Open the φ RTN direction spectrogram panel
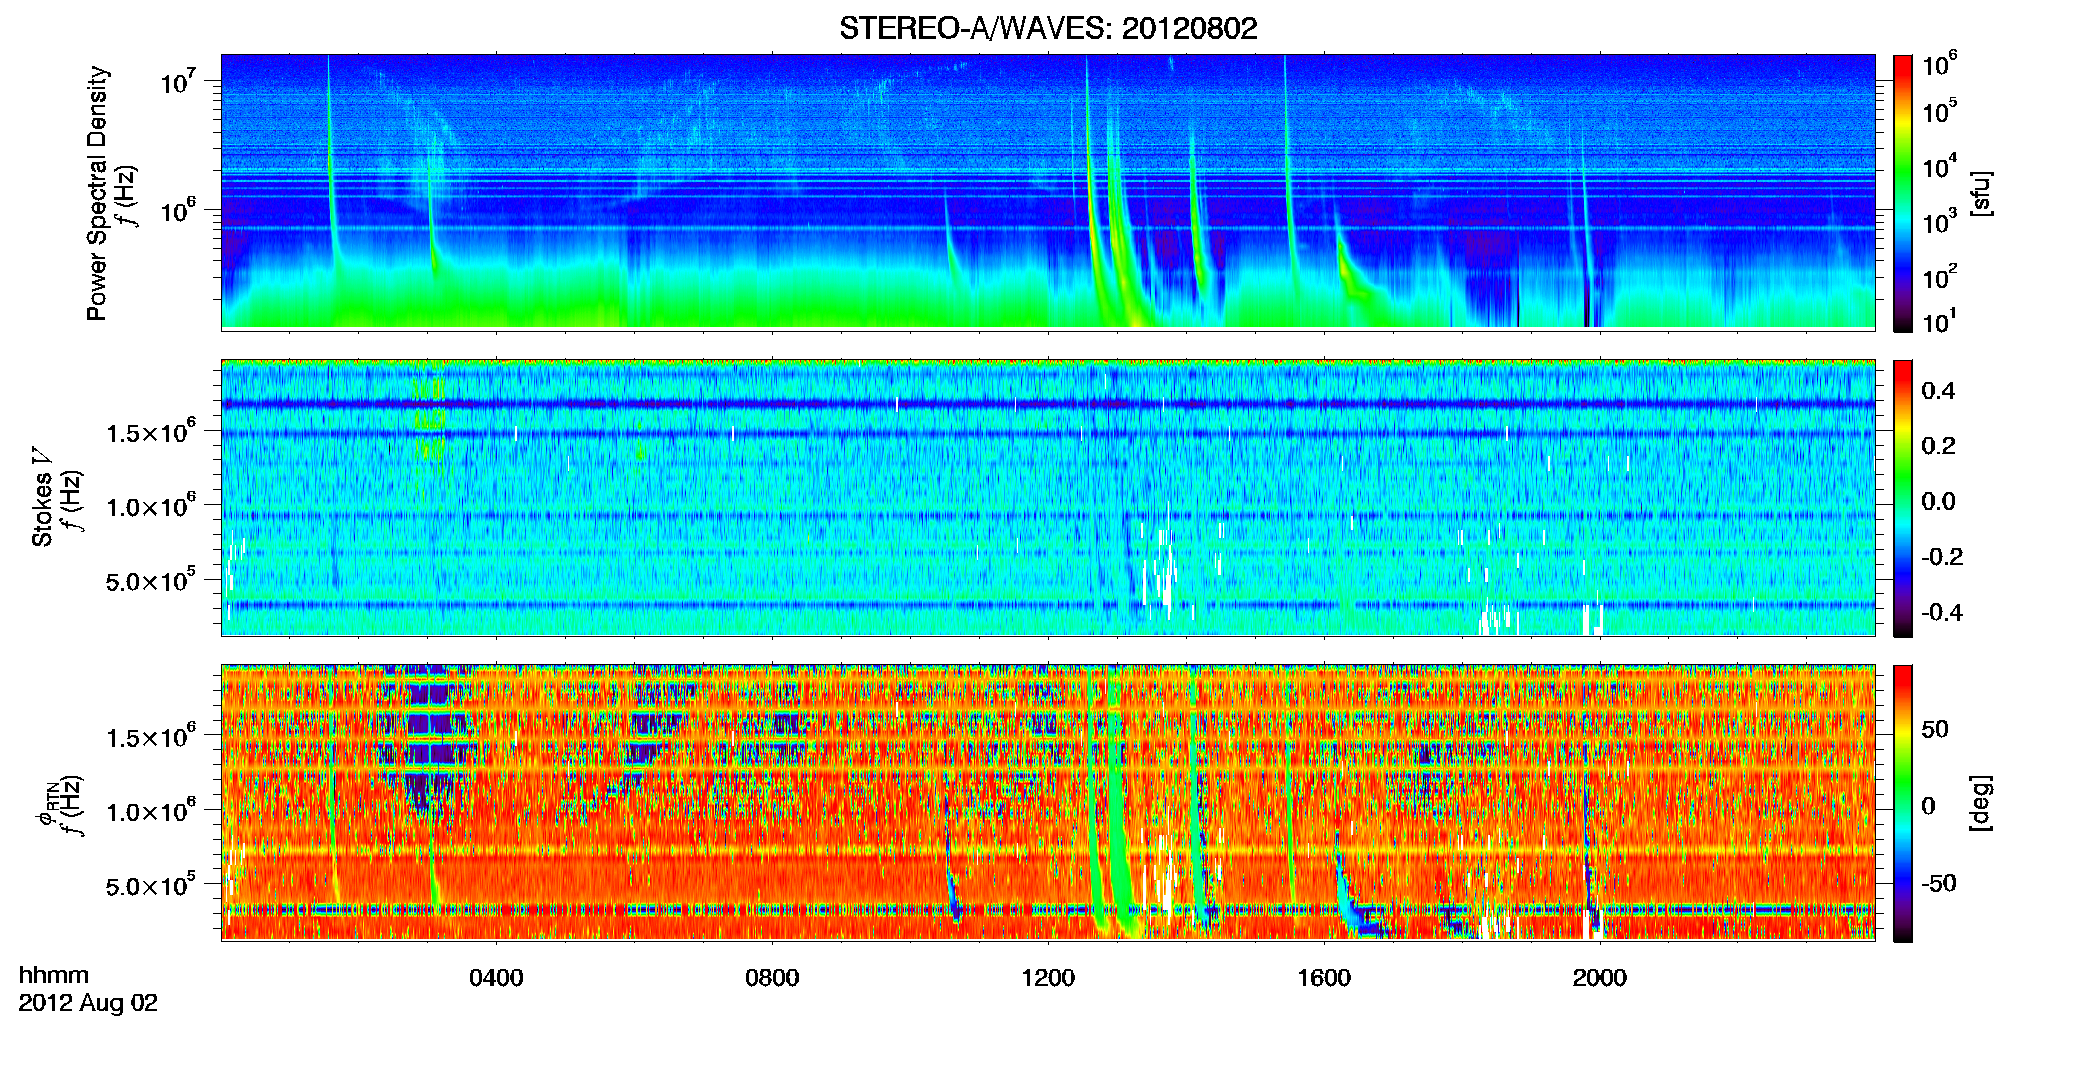Screen dimensions: 2096x1080 [1048, 802]
